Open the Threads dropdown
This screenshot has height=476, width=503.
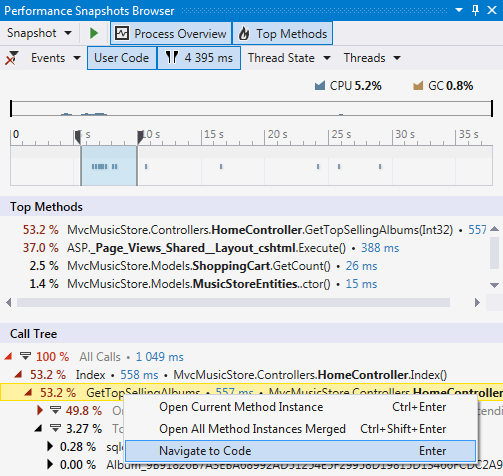pyautogui.click(x=372, y=58)
